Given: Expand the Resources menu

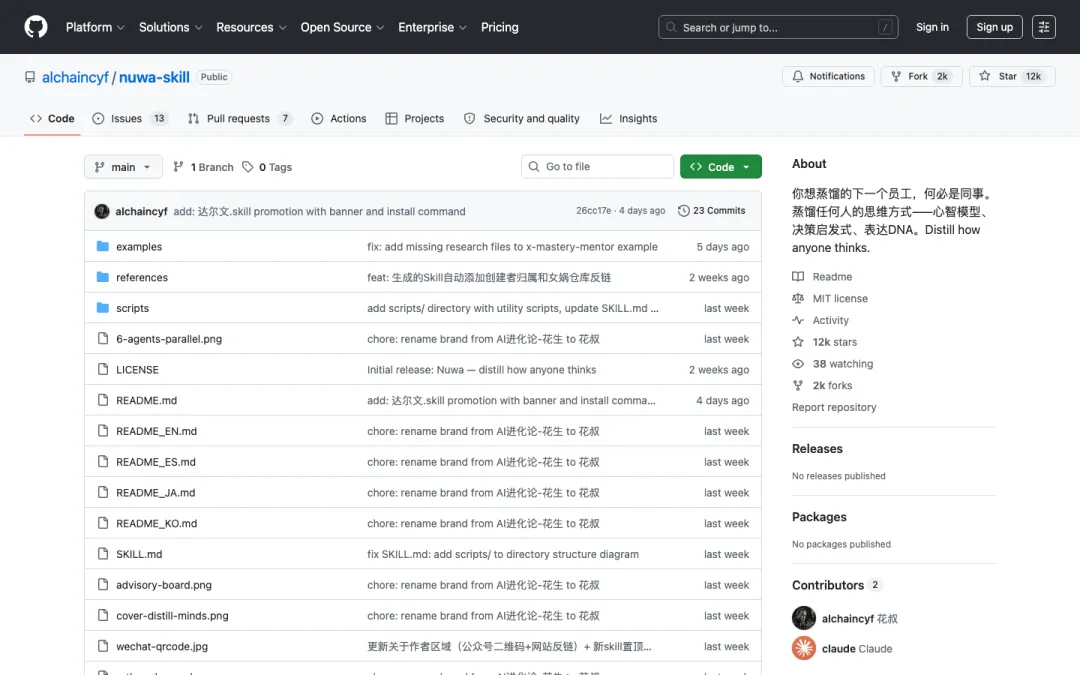Looking at the screenshot, I should (x=251, y=27).
